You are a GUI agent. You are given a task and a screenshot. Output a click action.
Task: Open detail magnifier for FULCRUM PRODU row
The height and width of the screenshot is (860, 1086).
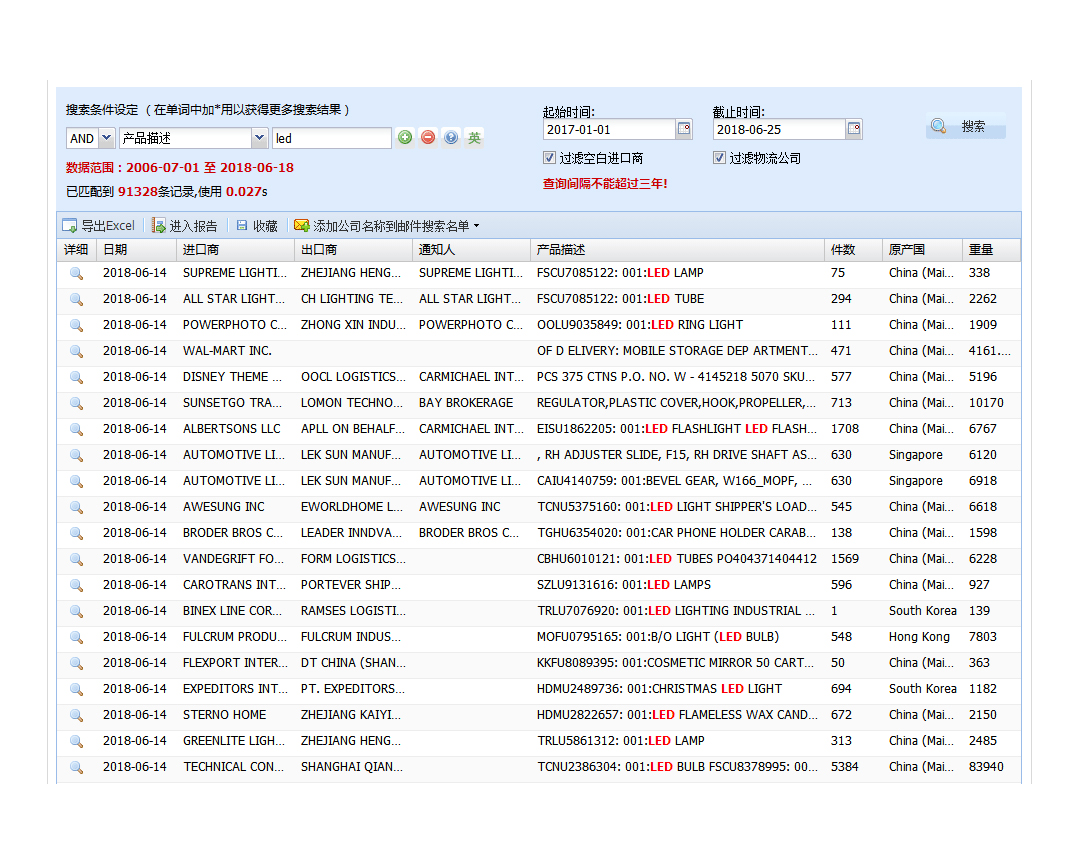tap(76, 637)
